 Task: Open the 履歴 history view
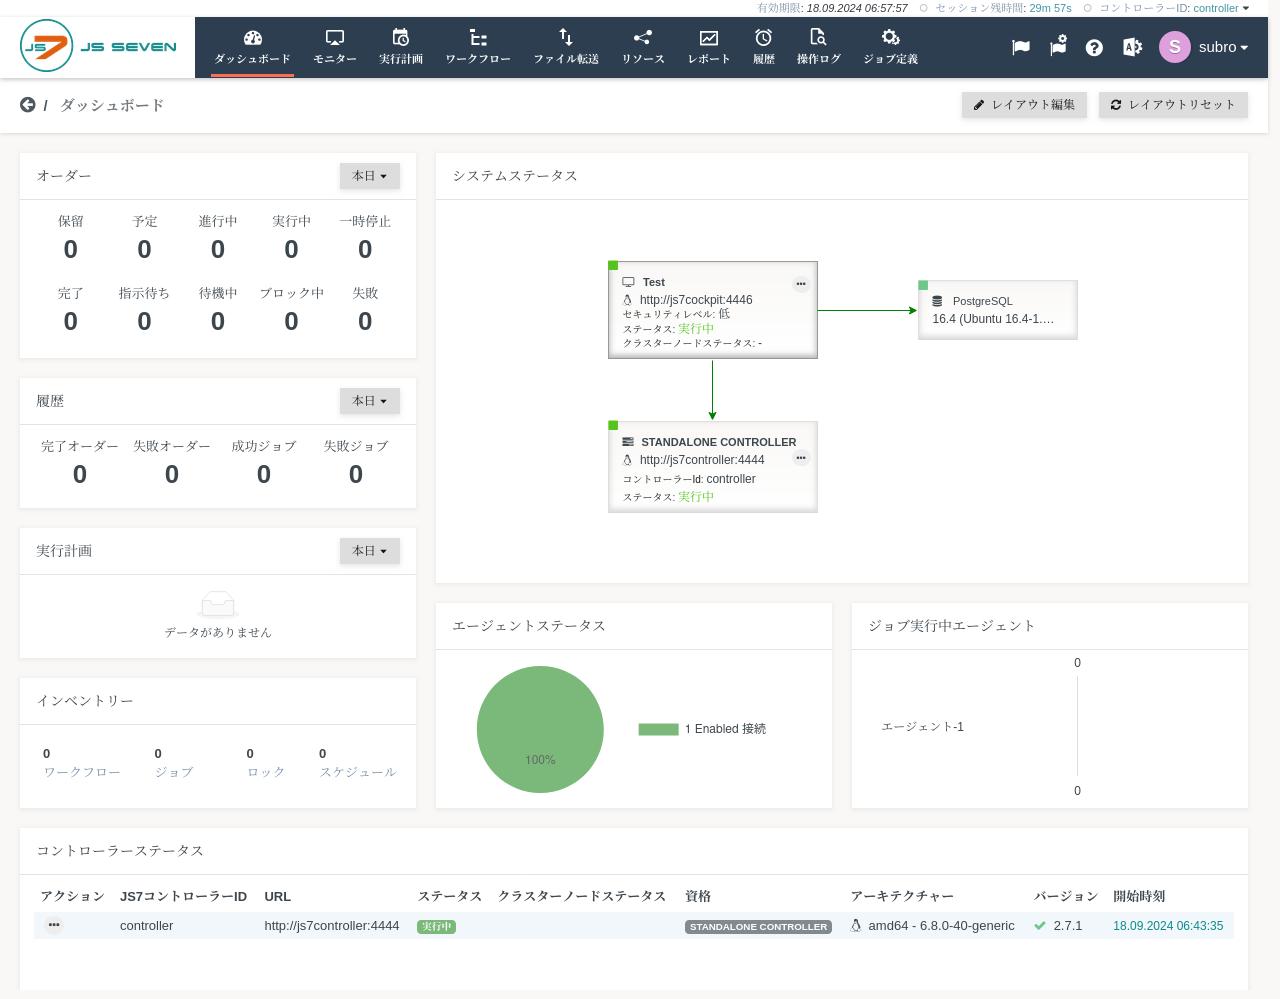764,47
